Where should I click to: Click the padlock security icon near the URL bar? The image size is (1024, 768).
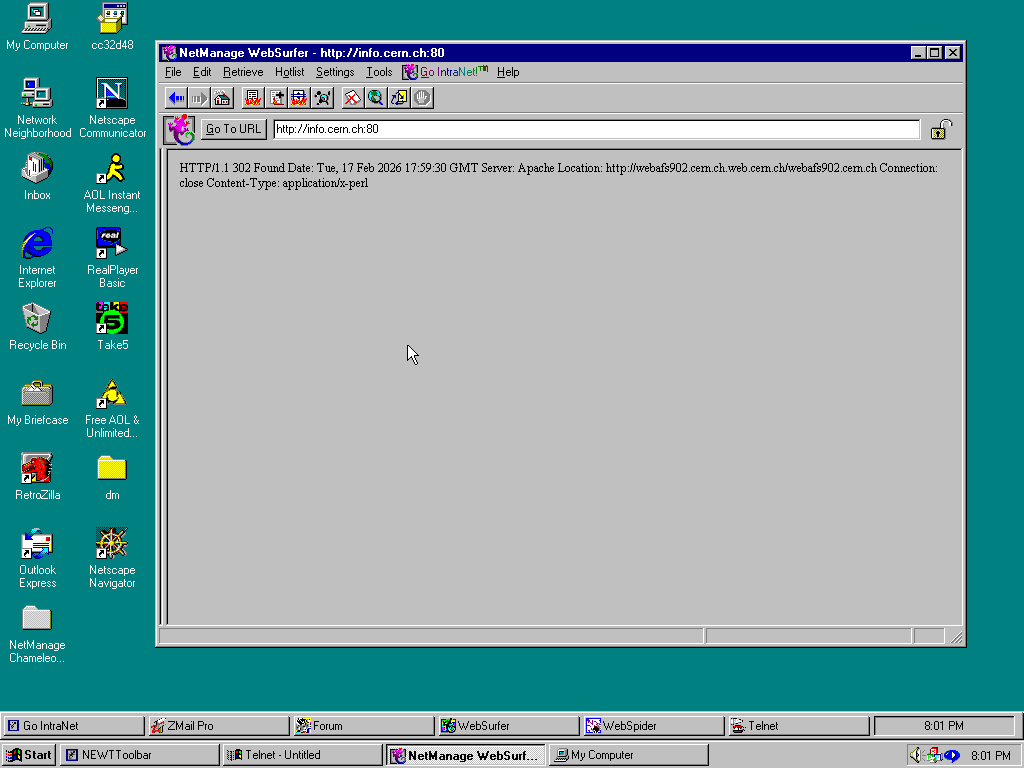click(939, 129)
